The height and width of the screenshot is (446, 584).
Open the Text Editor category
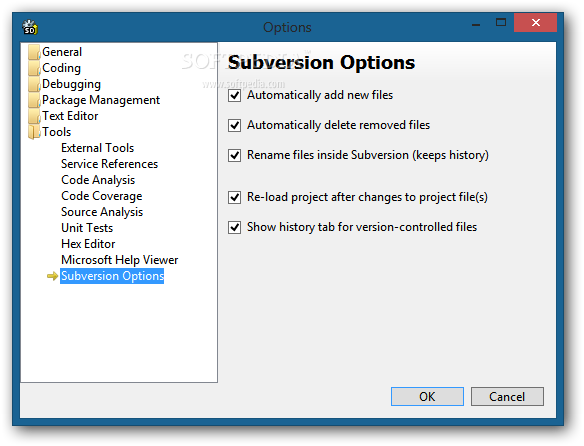pos(70,116)
